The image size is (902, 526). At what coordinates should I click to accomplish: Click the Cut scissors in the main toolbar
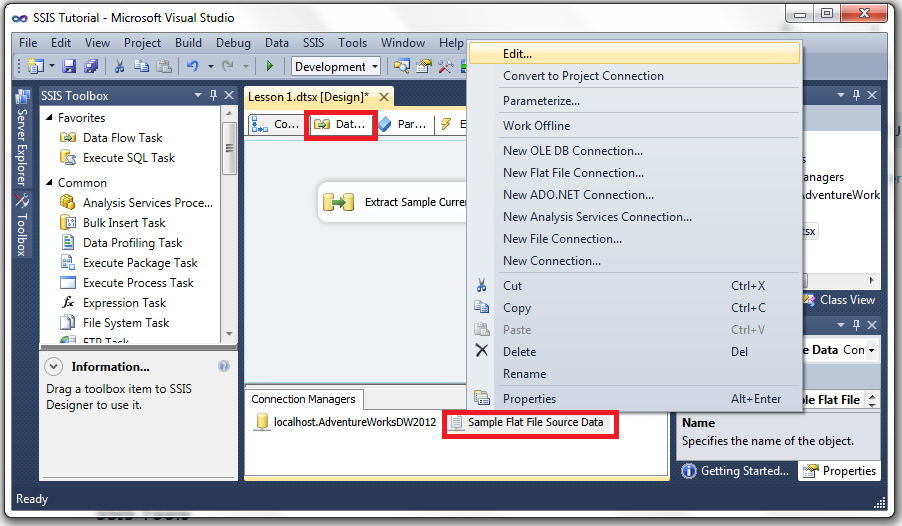click(119, 67)
